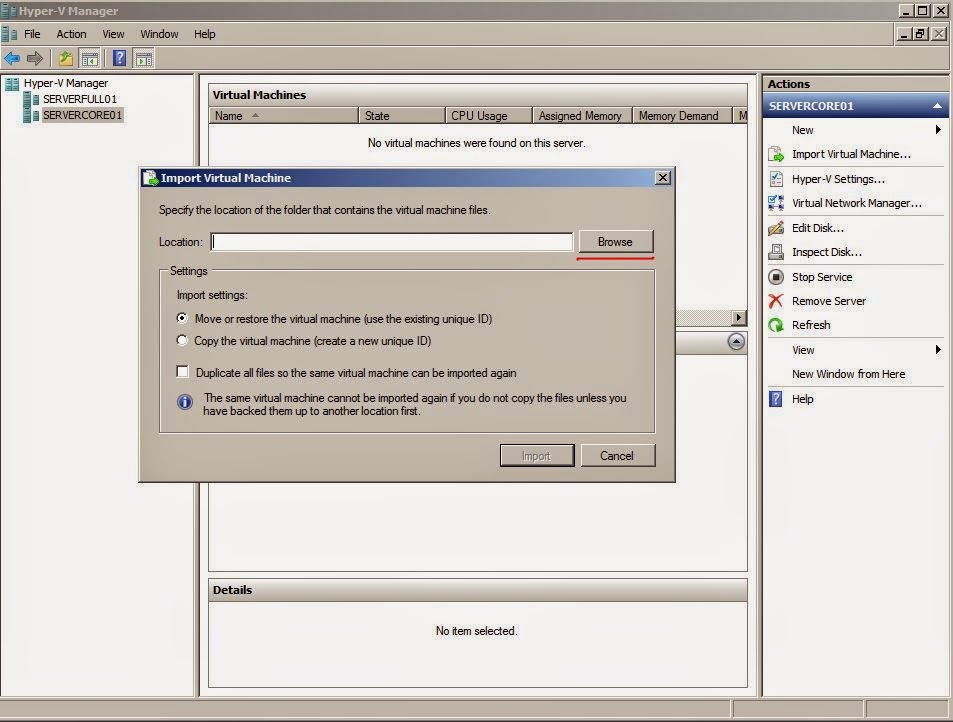Click scroll right arrow of virtual machines list
The image size is (953, 722).
coord(738,317)
